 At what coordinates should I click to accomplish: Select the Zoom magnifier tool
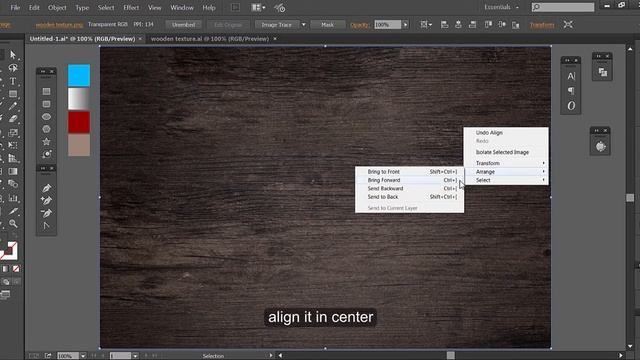click(x=13, y=224)
